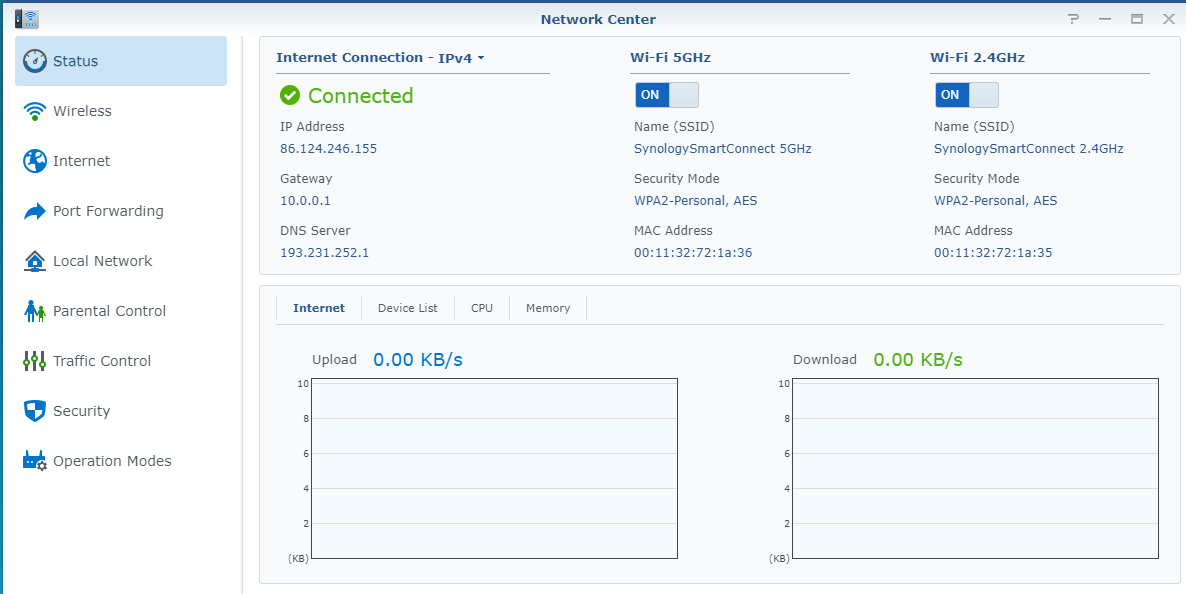The width and height of the screenshot is (1186, 594).
Task: Click inside the Download traffic graph
Action: tap(976, 468)
